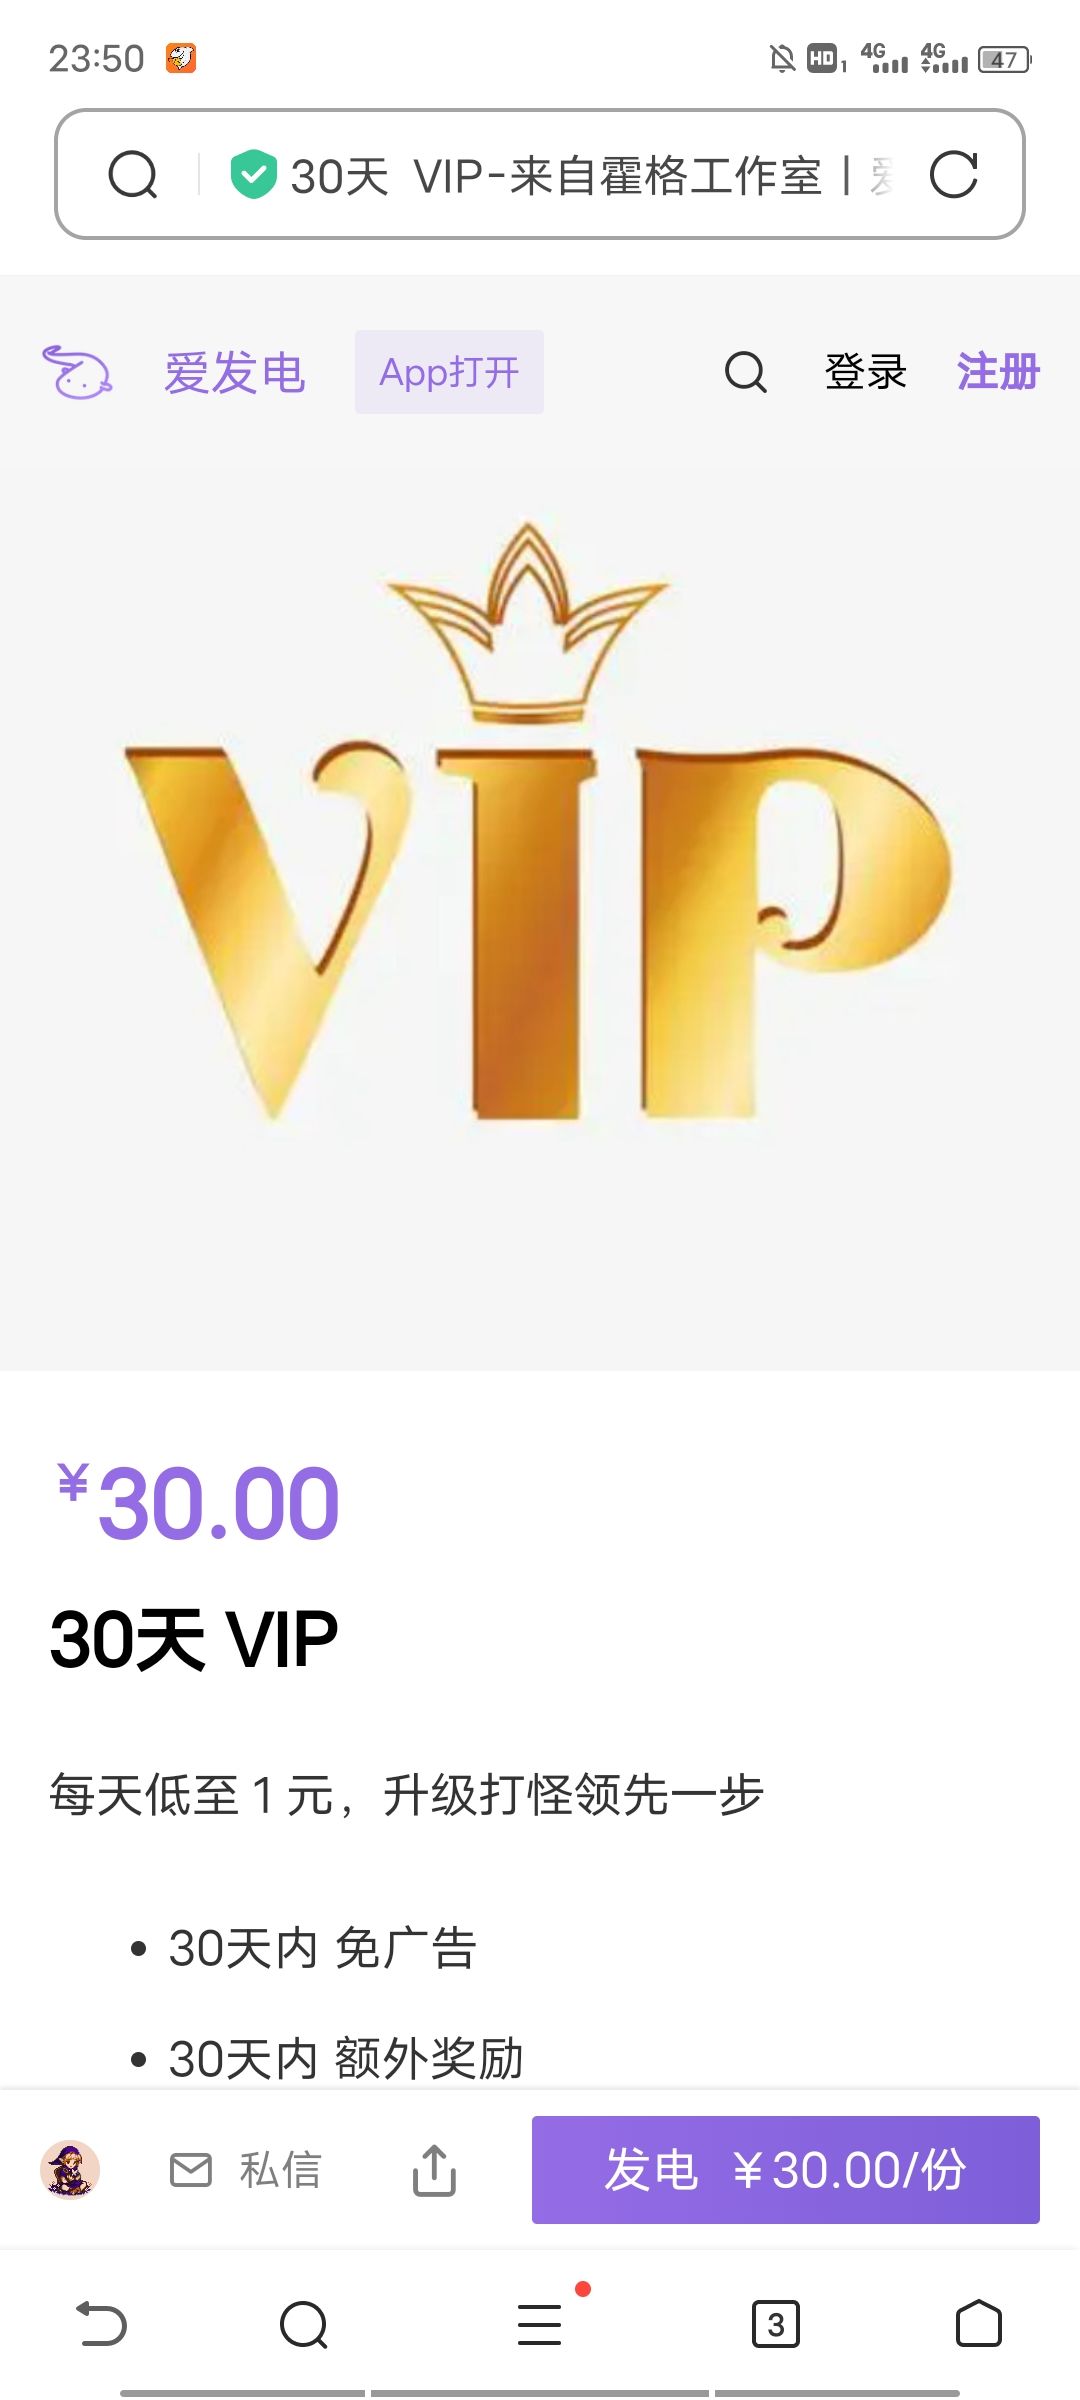Go back with the browser back arrow
The width and height of the screenshot is (1080, 2400).
[102, 2324]
